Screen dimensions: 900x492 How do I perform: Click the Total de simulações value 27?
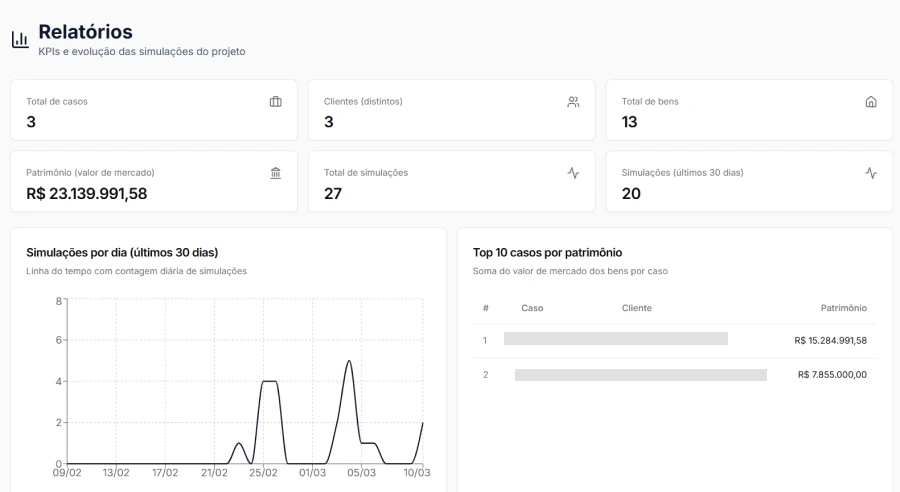(x=333, y=194)
